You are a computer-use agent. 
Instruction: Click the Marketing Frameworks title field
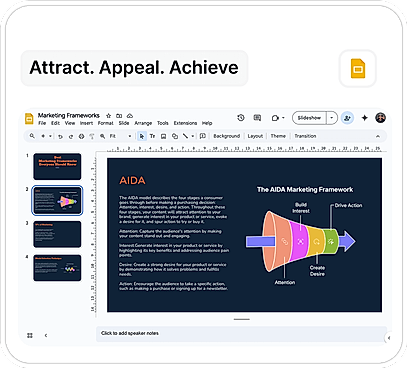tap(69, 115)
